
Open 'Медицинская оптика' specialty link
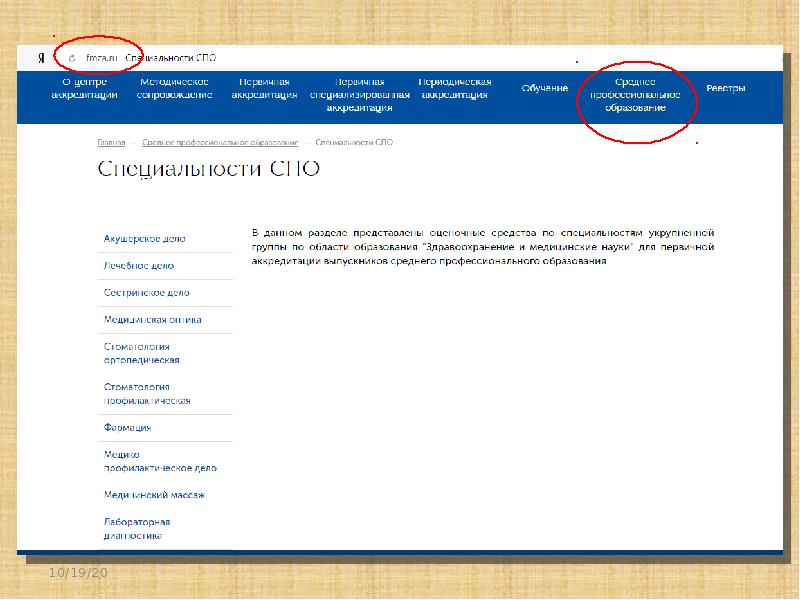point(152,320)
